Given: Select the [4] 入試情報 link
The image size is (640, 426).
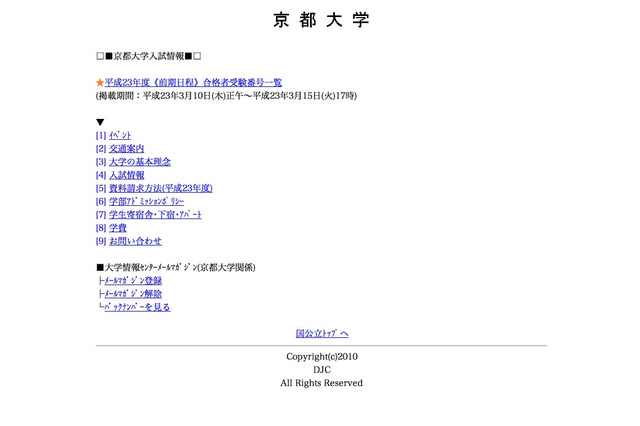Looking at the screenshot, I should 127,175.
